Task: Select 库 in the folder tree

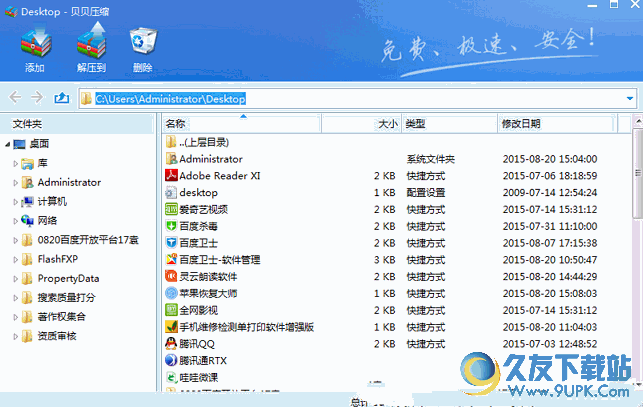Action: (43, 163)
